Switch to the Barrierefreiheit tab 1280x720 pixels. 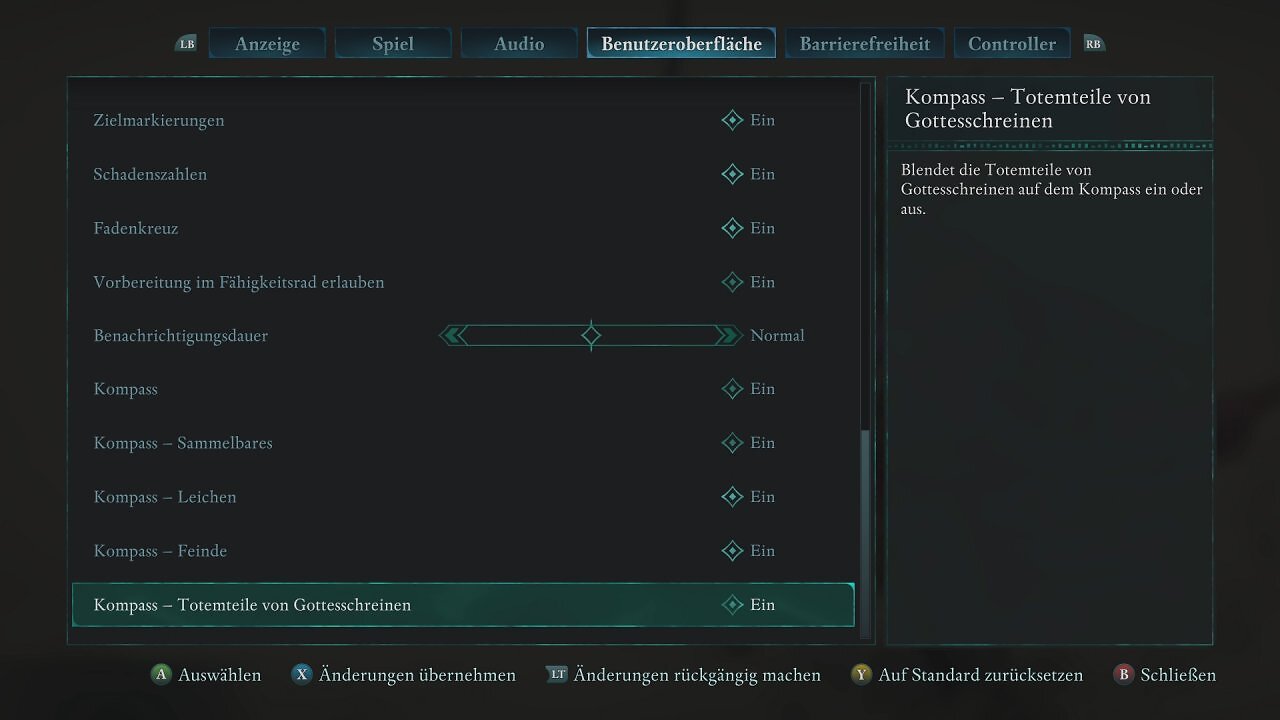(865, 44)
